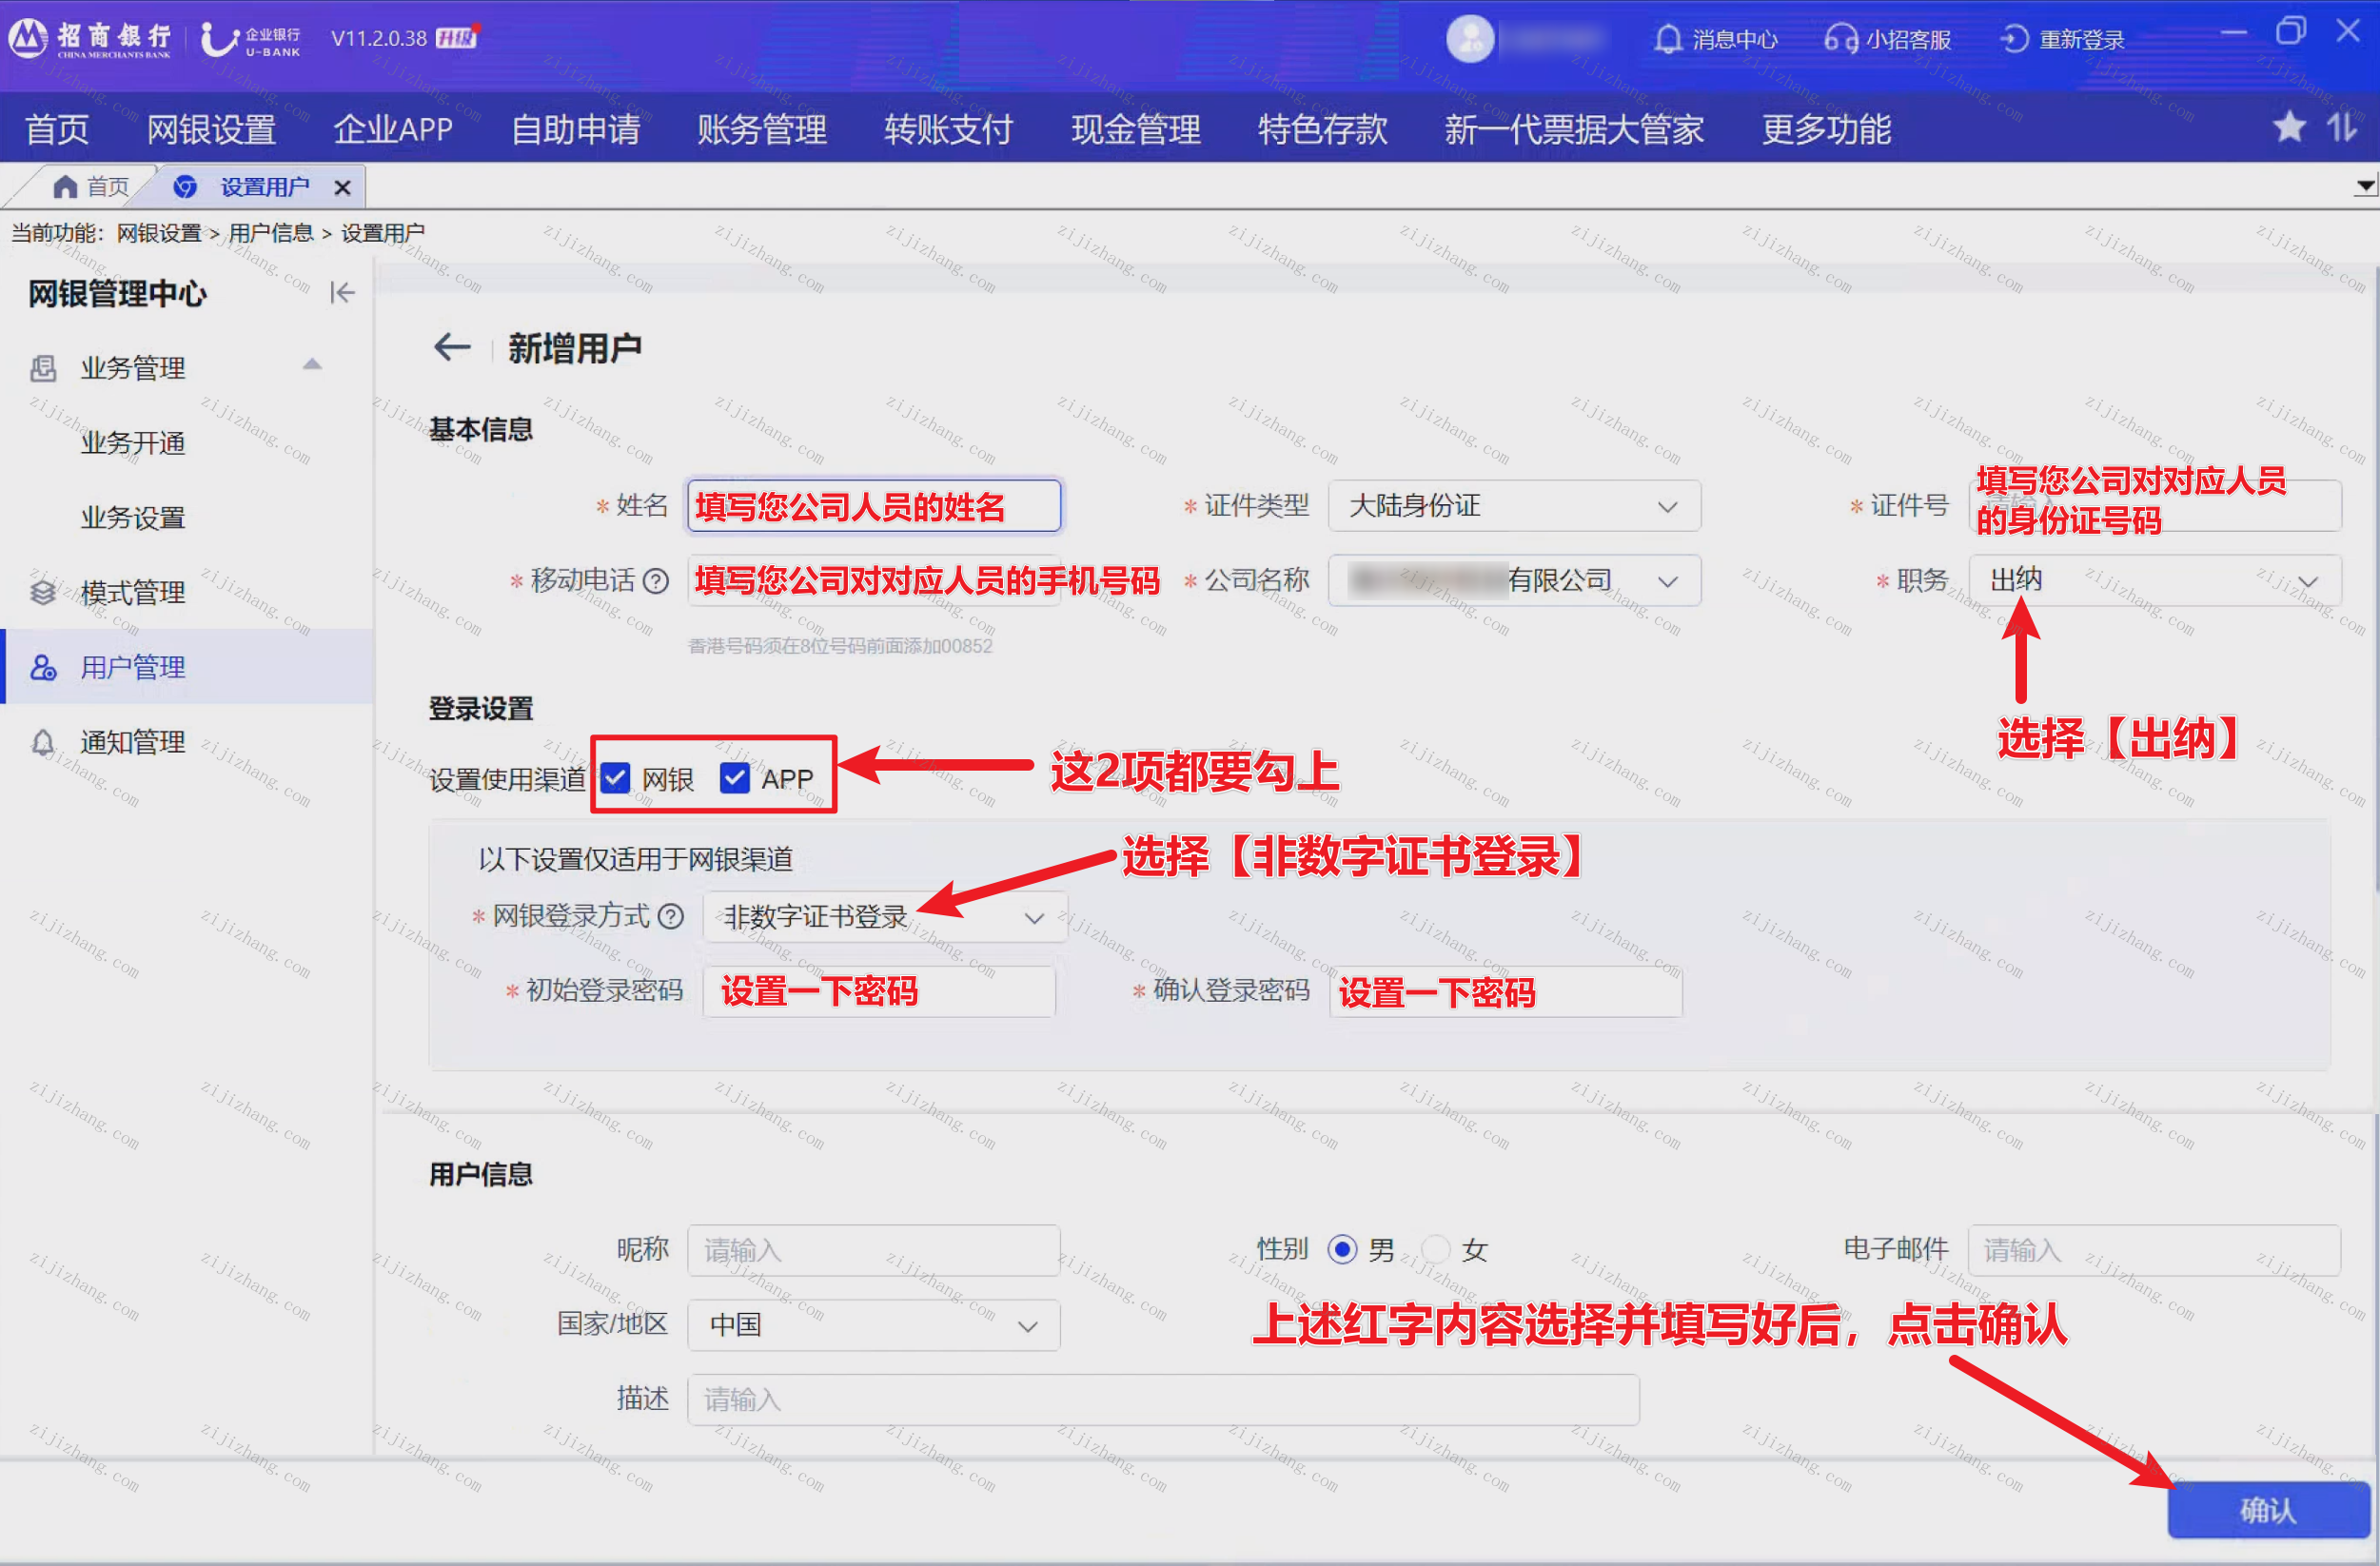Screen dimensions: 2380x1566
Task: Open the 特色存款 menu
Action: tap(1323, 129)
